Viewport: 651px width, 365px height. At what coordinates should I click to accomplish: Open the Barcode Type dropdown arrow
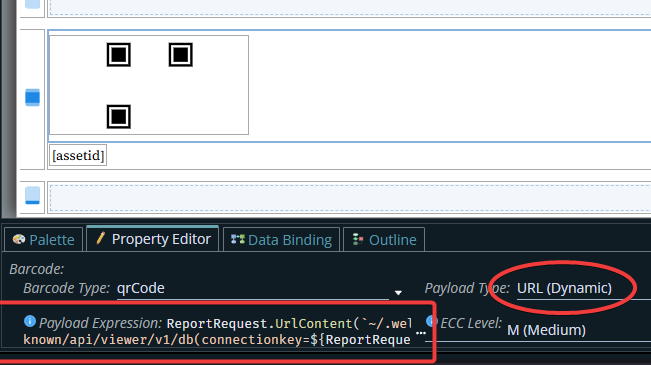point(398,293)
